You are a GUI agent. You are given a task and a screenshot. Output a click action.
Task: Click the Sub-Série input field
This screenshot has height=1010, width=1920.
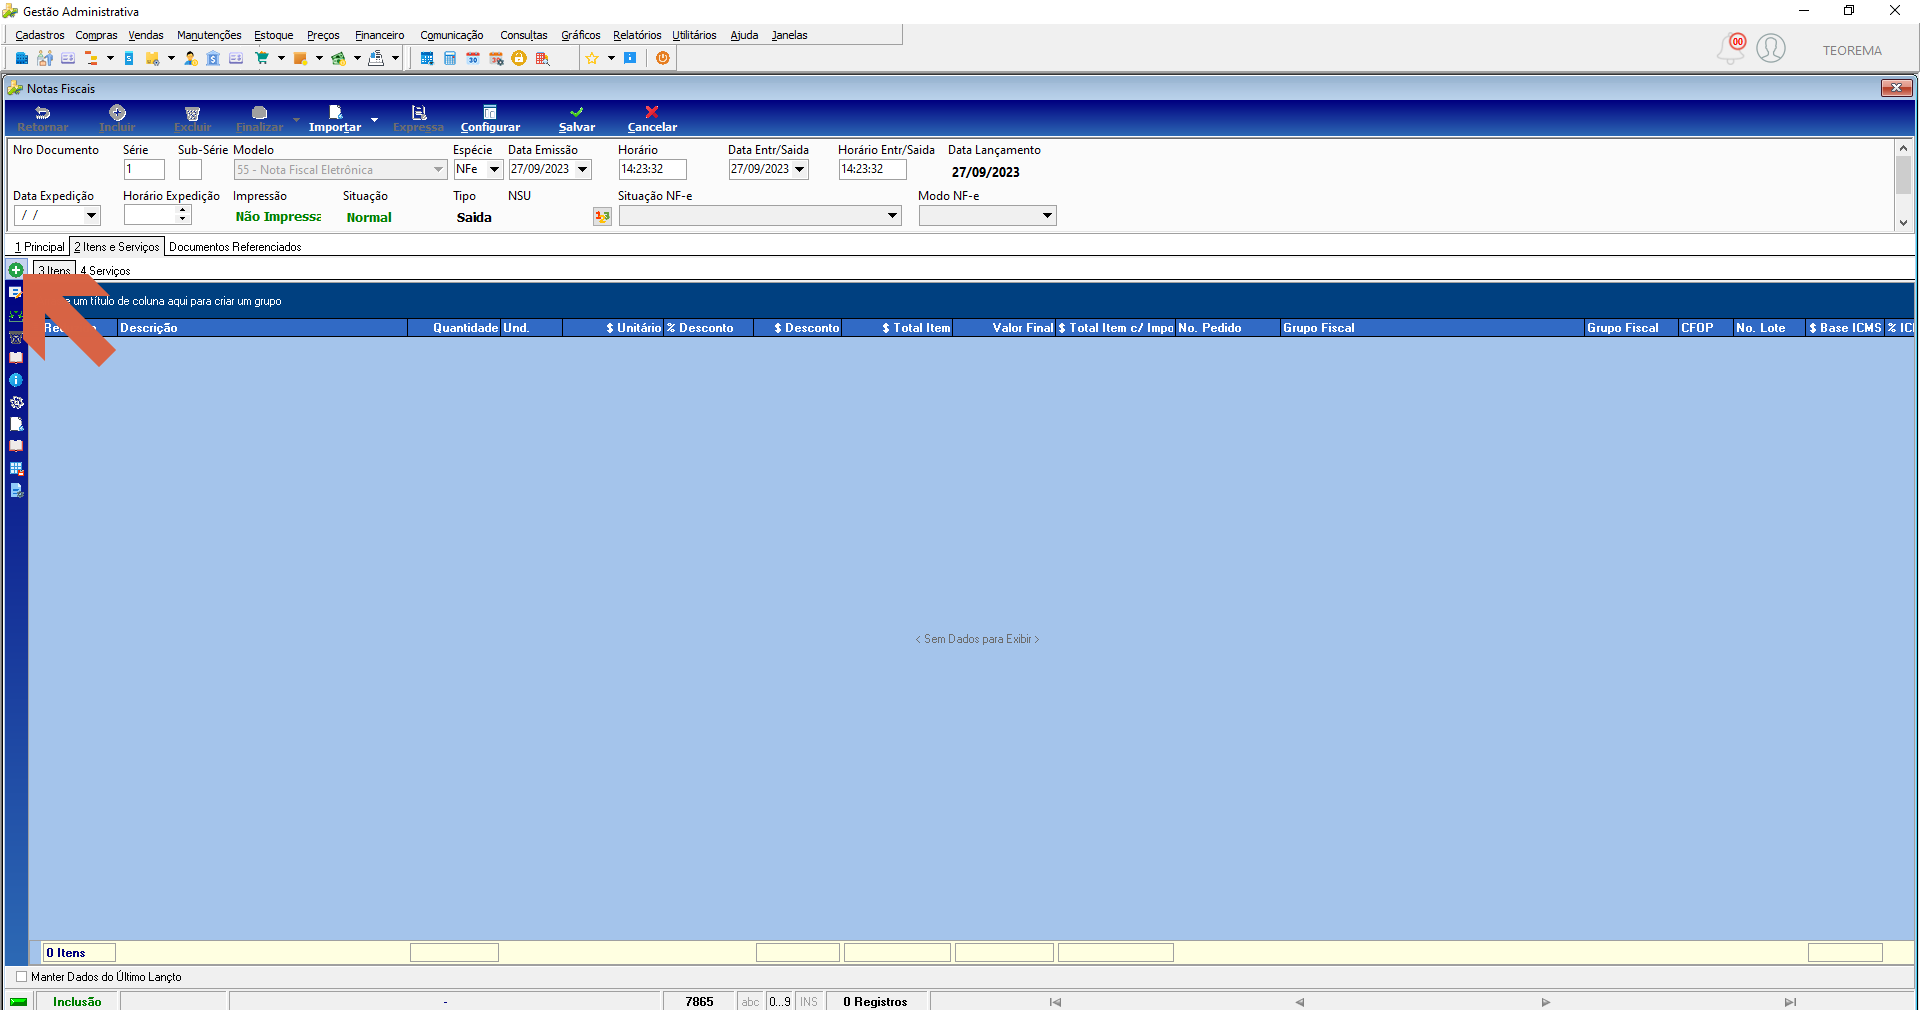[x=190, y=170]
